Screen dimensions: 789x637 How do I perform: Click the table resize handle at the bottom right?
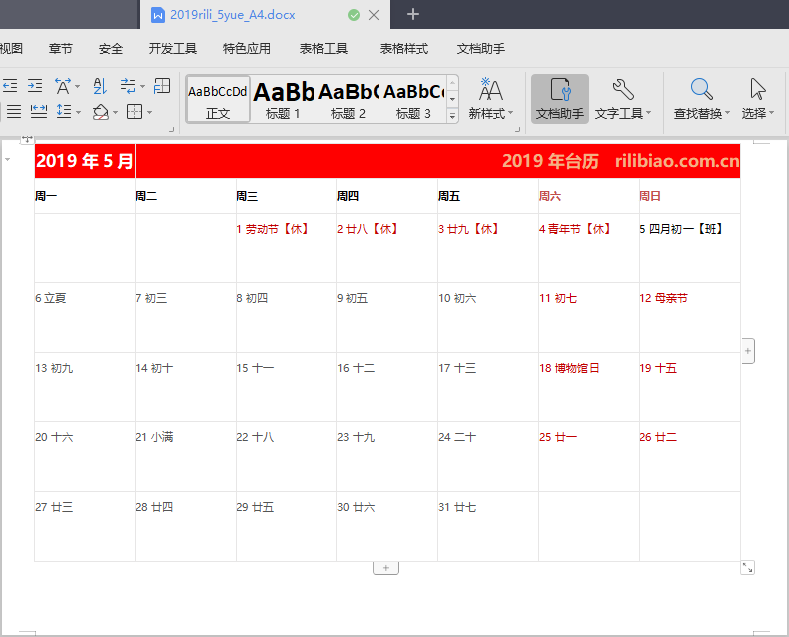point(748,568)
